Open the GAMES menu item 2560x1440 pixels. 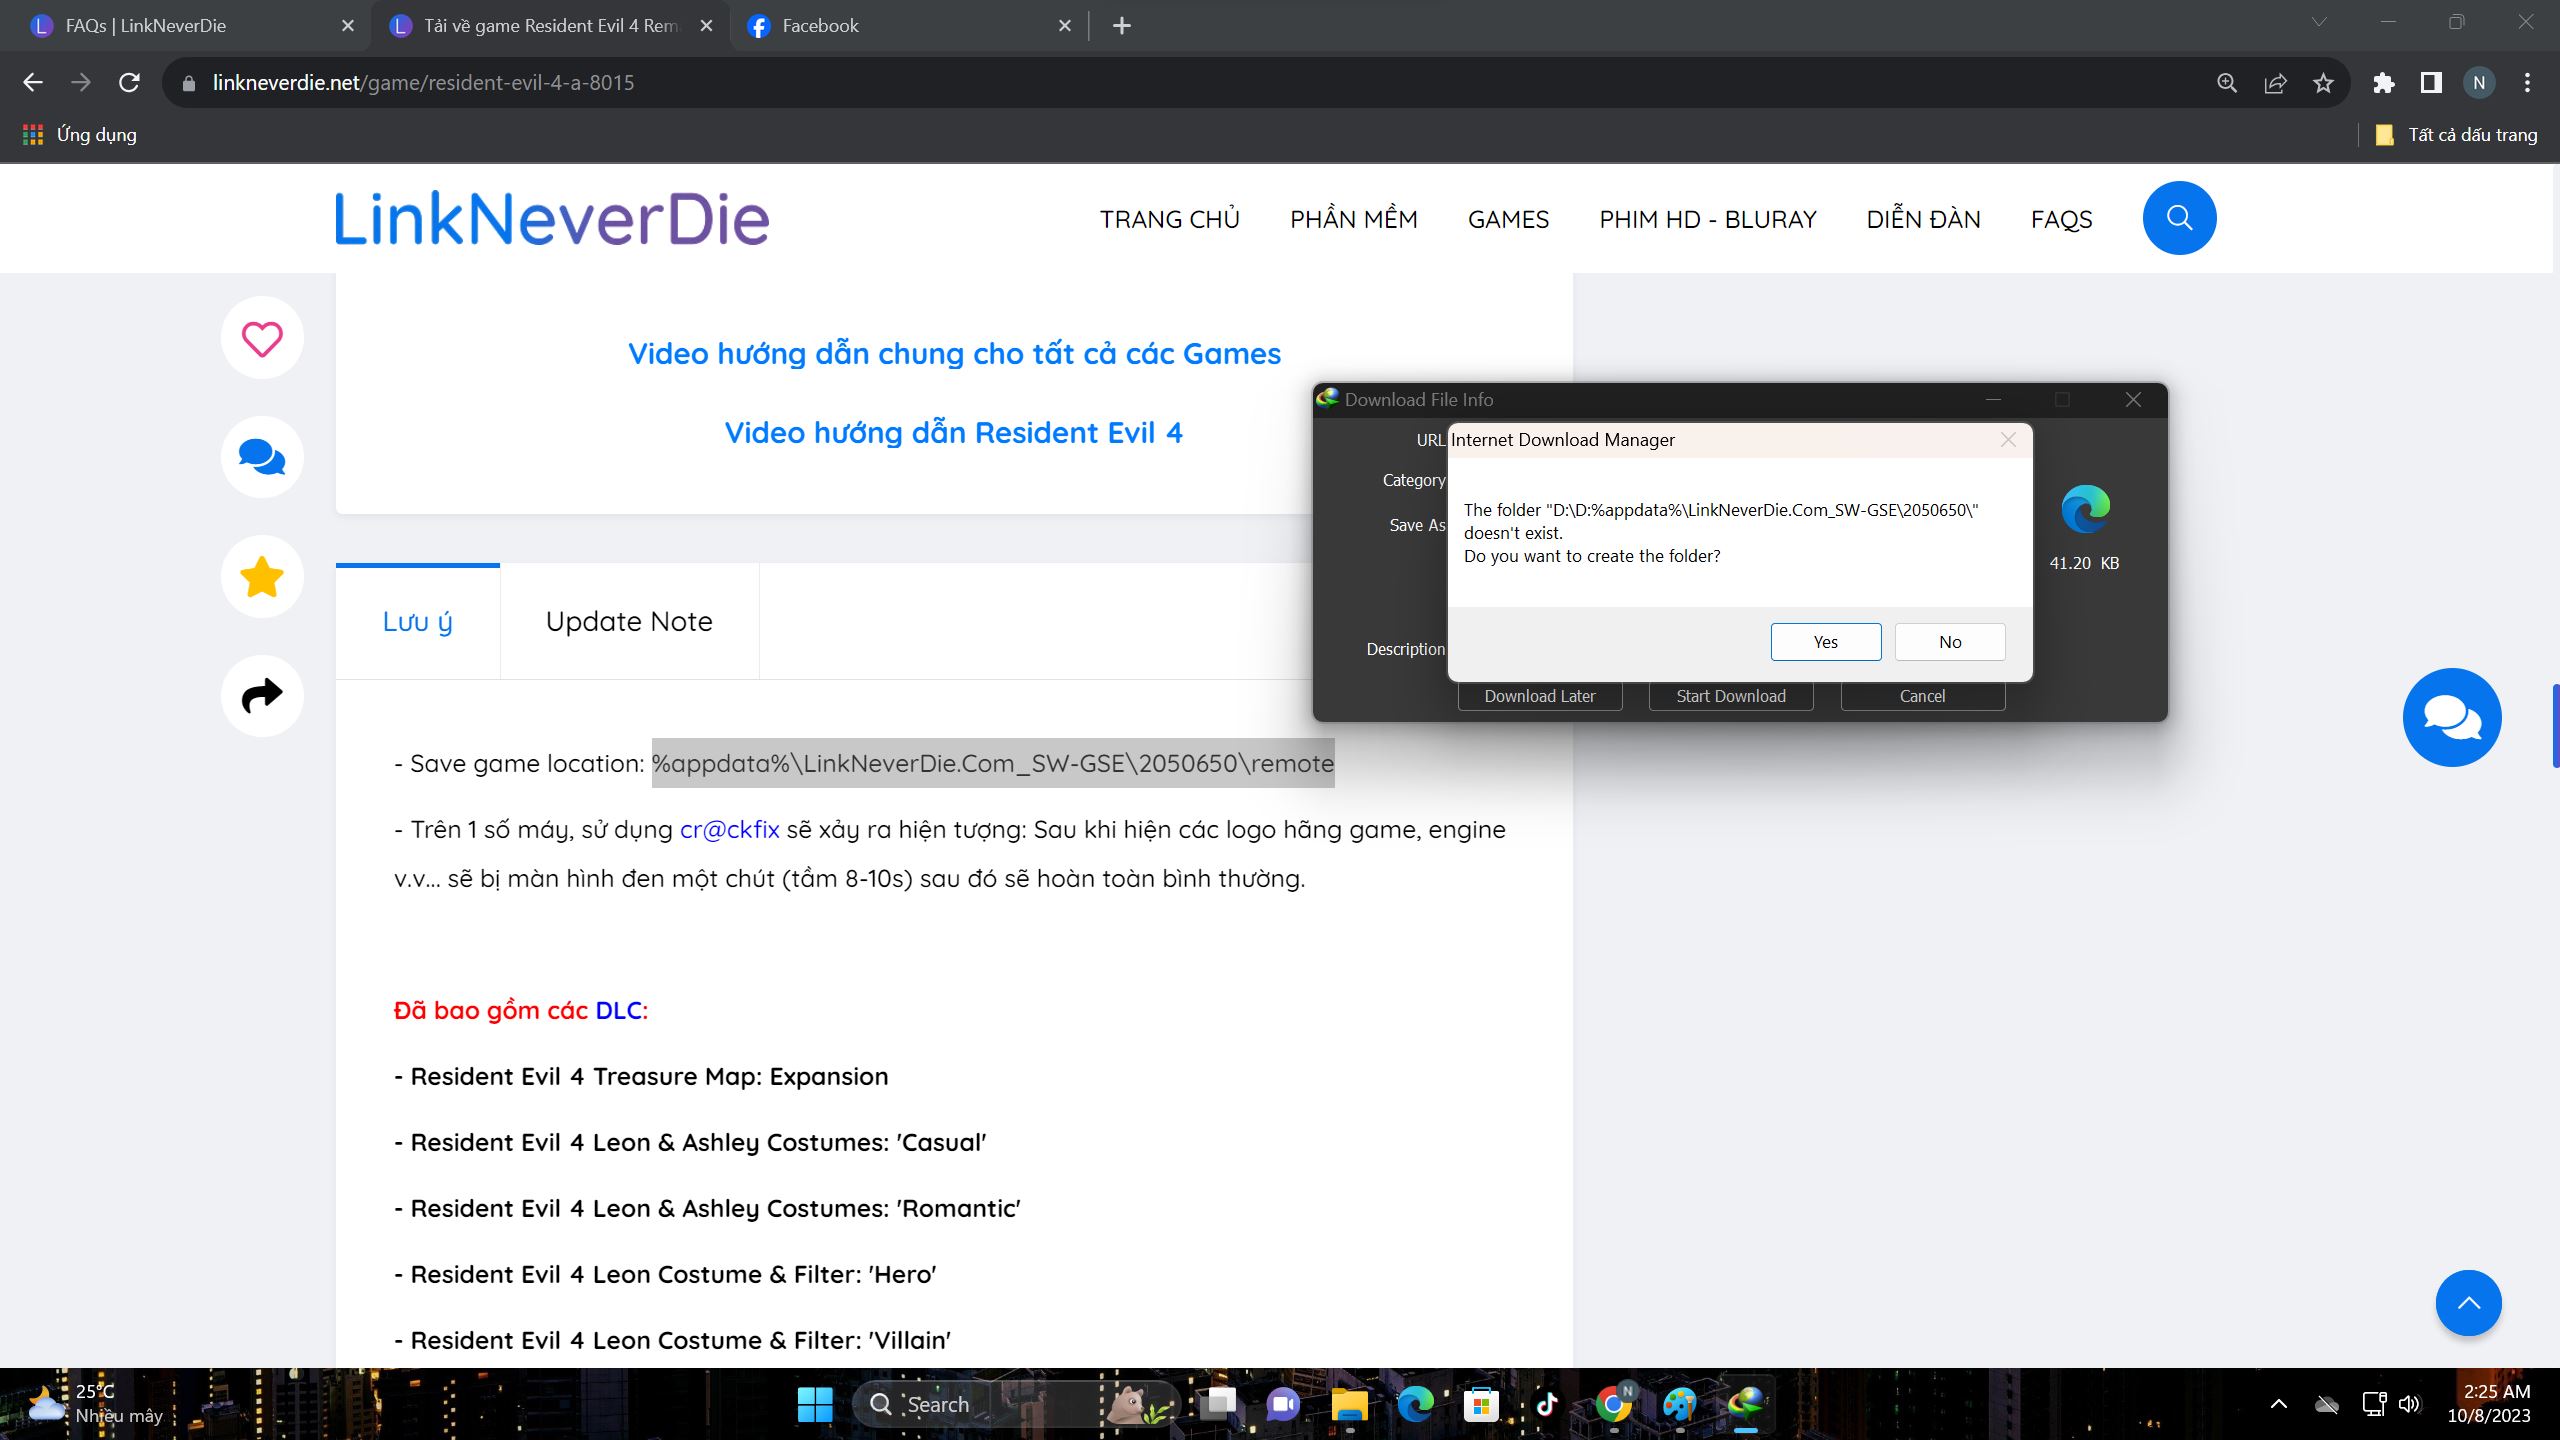click(x=1508, y=219)
